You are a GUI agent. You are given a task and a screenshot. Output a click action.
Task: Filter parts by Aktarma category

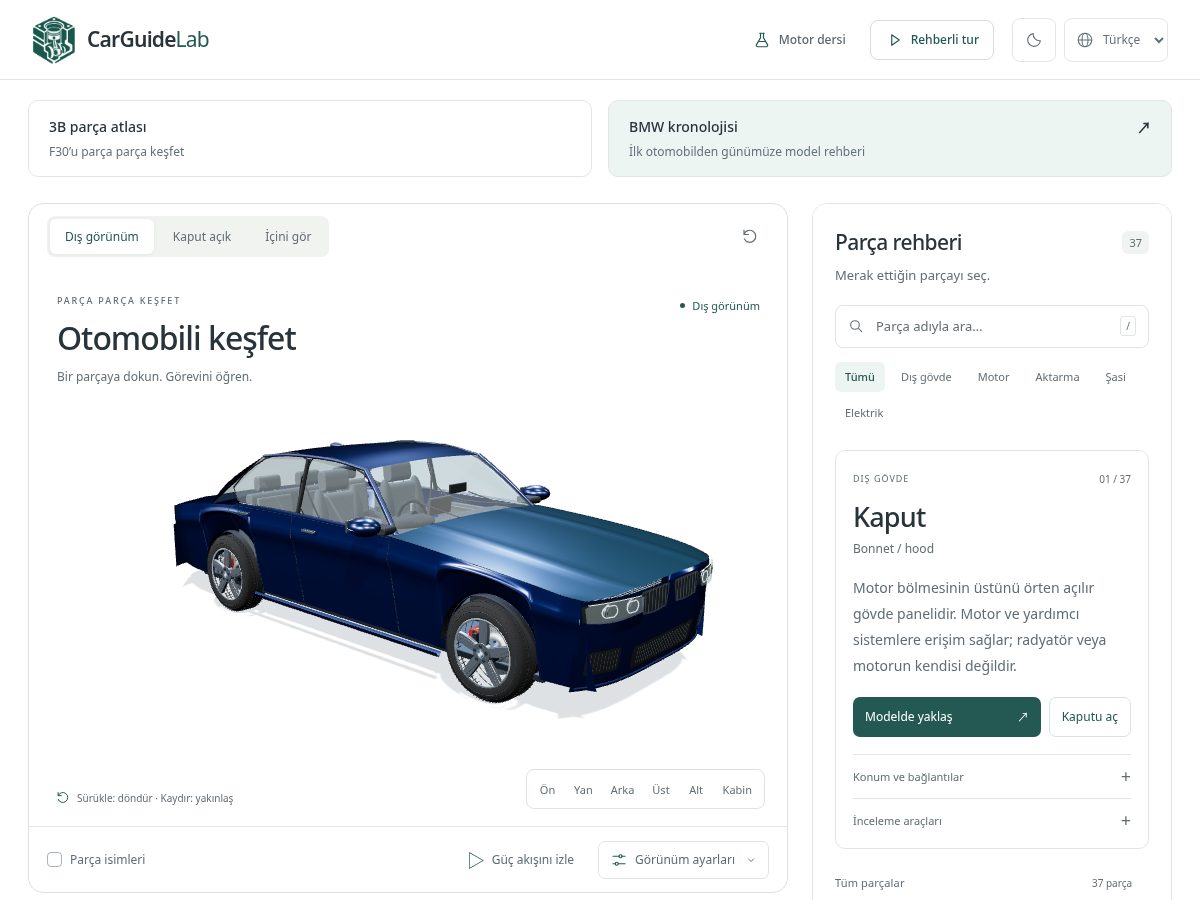coord(1057,377)
